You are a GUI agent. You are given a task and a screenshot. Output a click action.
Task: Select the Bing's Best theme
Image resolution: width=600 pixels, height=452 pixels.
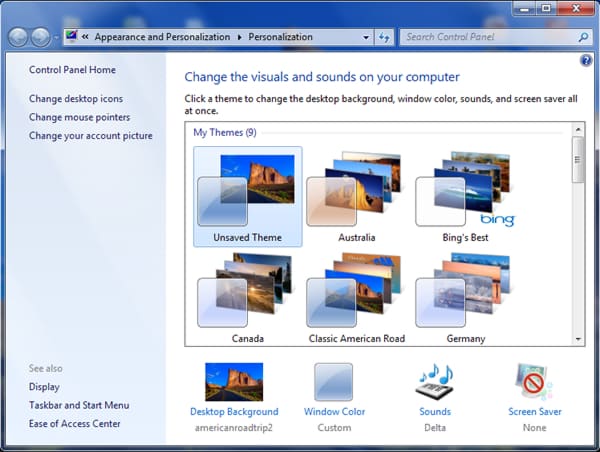(463, 196)
